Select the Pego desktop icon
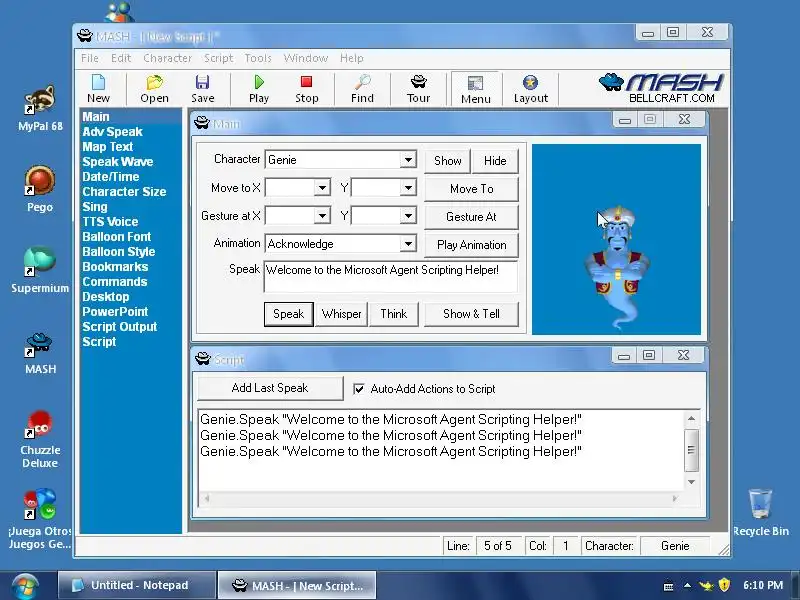The image size is (800, 600). tap(40, 189)
